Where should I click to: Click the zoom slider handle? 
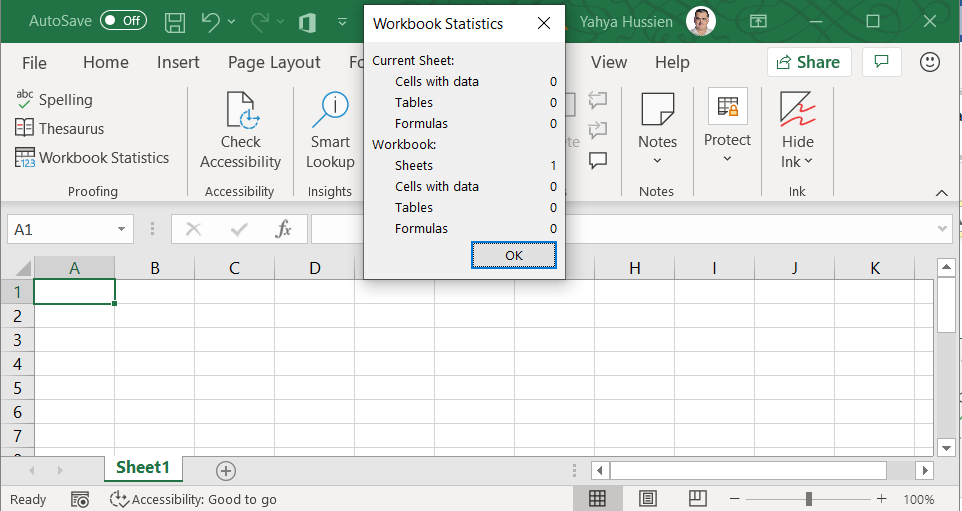coord(808,499)
